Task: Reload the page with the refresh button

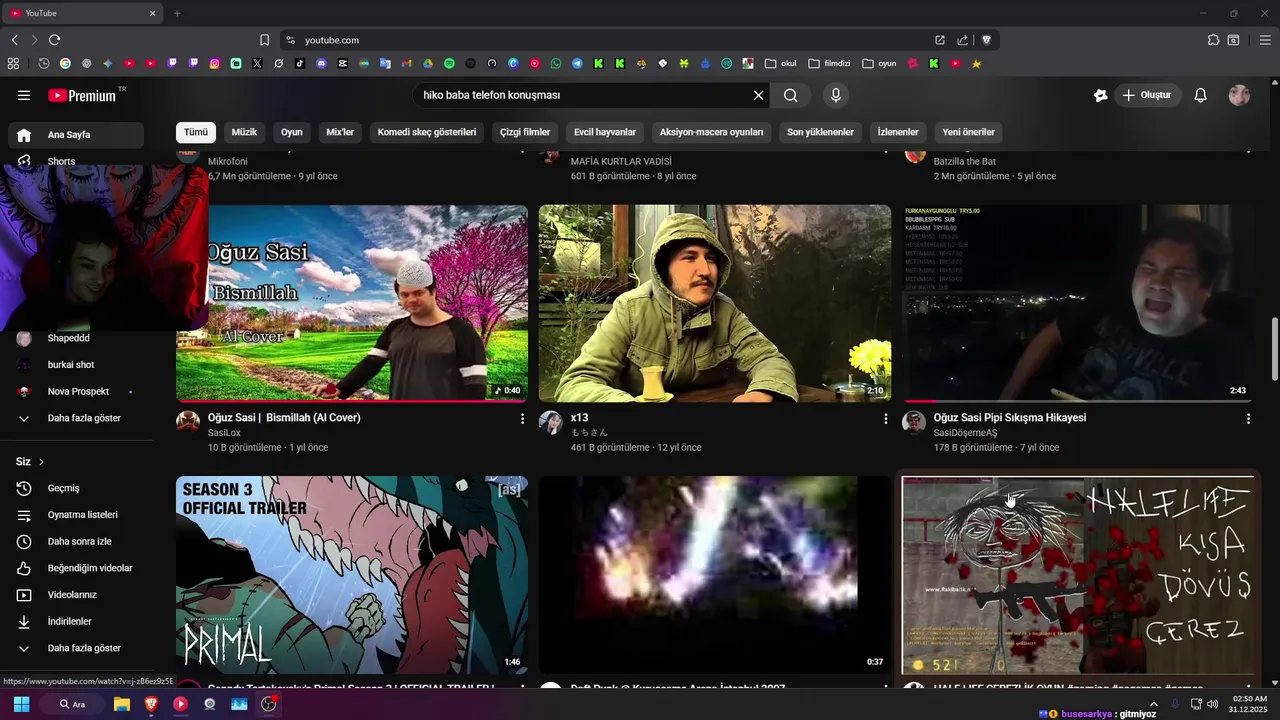Action: pos(54,40)
